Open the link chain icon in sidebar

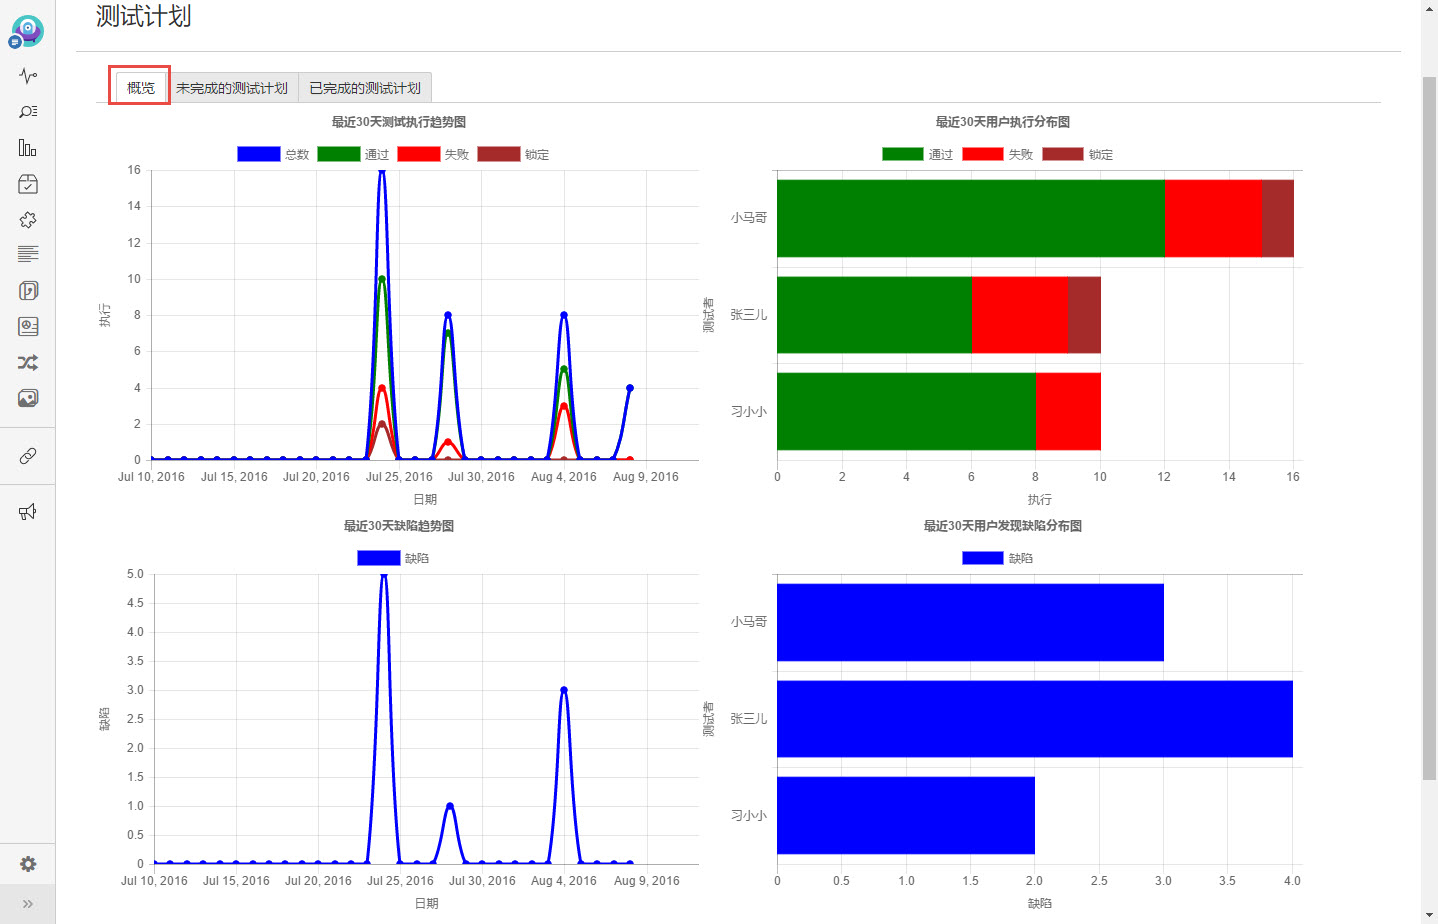pyautogui.click(x=28, y=456)
